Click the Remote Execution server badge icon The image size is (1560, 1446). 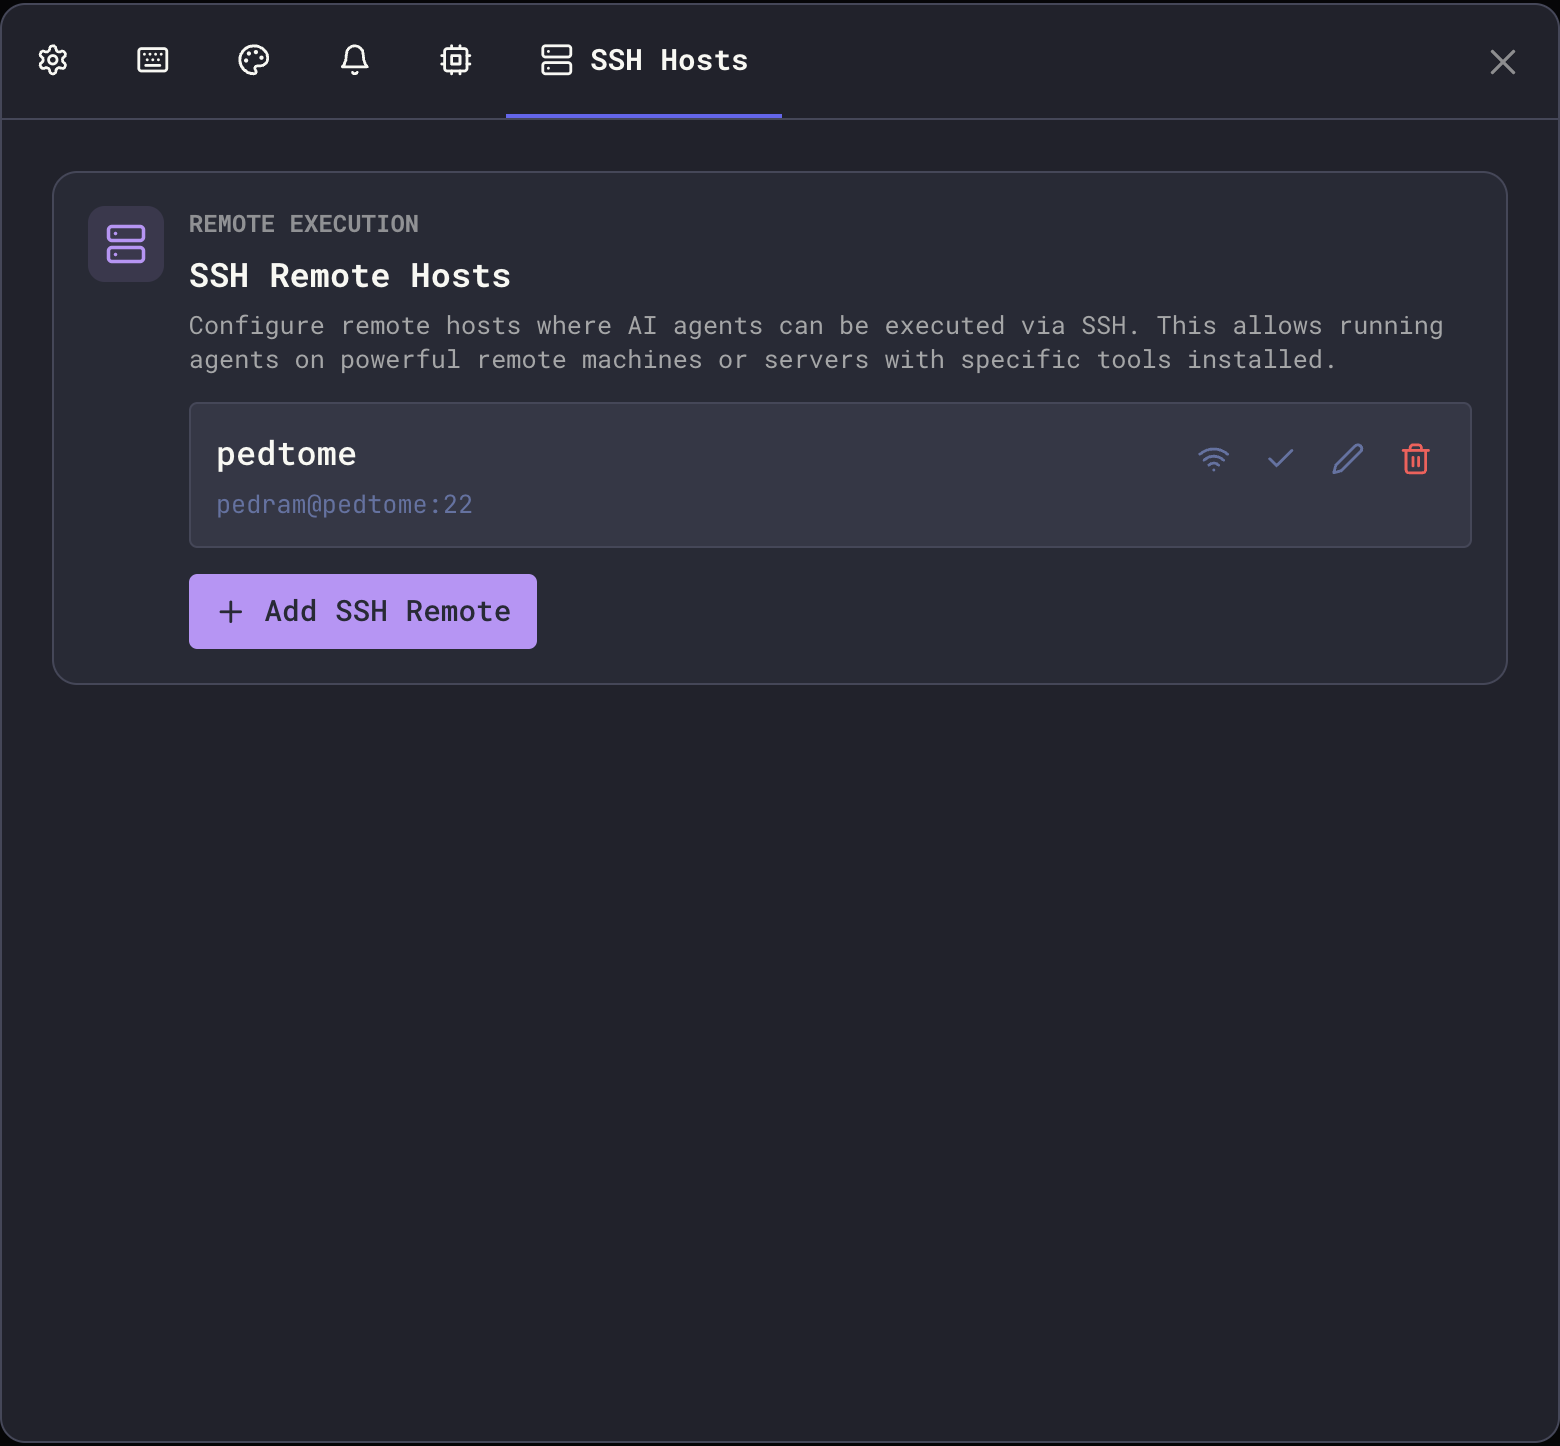click(125, 243)
